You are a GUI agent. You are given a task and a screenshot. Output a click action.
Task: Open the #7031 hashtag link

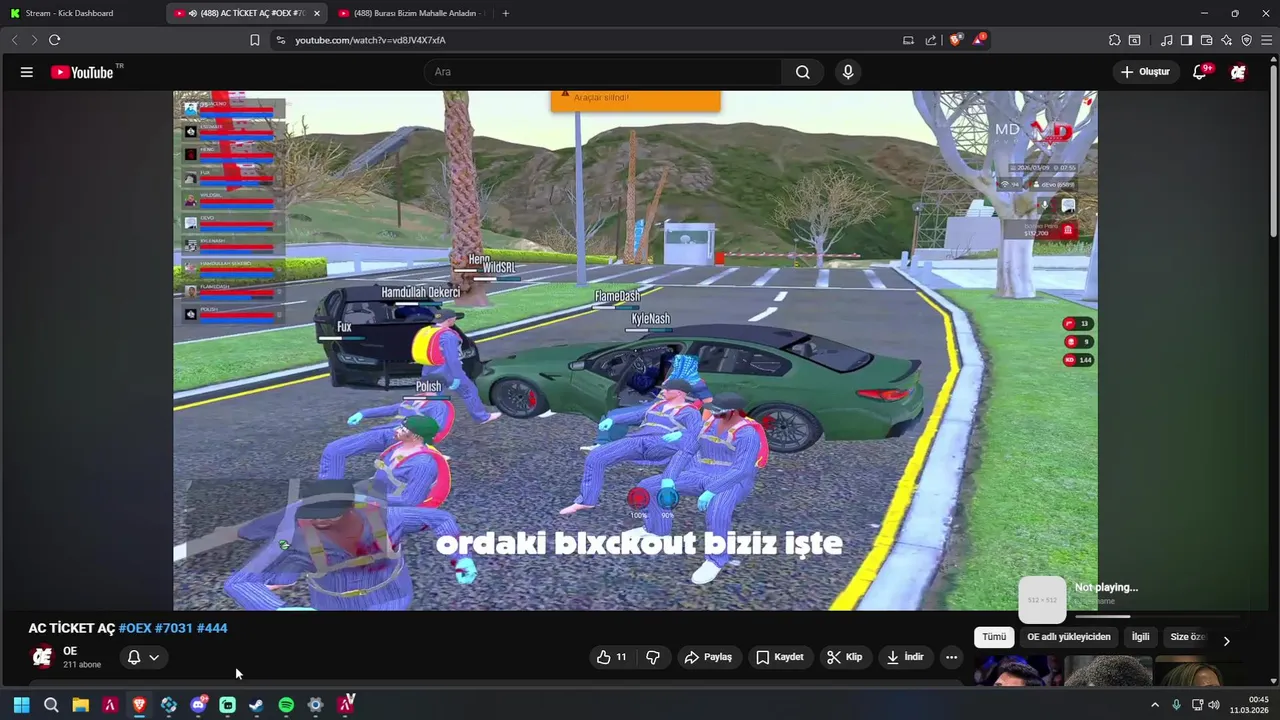[174, 628]
